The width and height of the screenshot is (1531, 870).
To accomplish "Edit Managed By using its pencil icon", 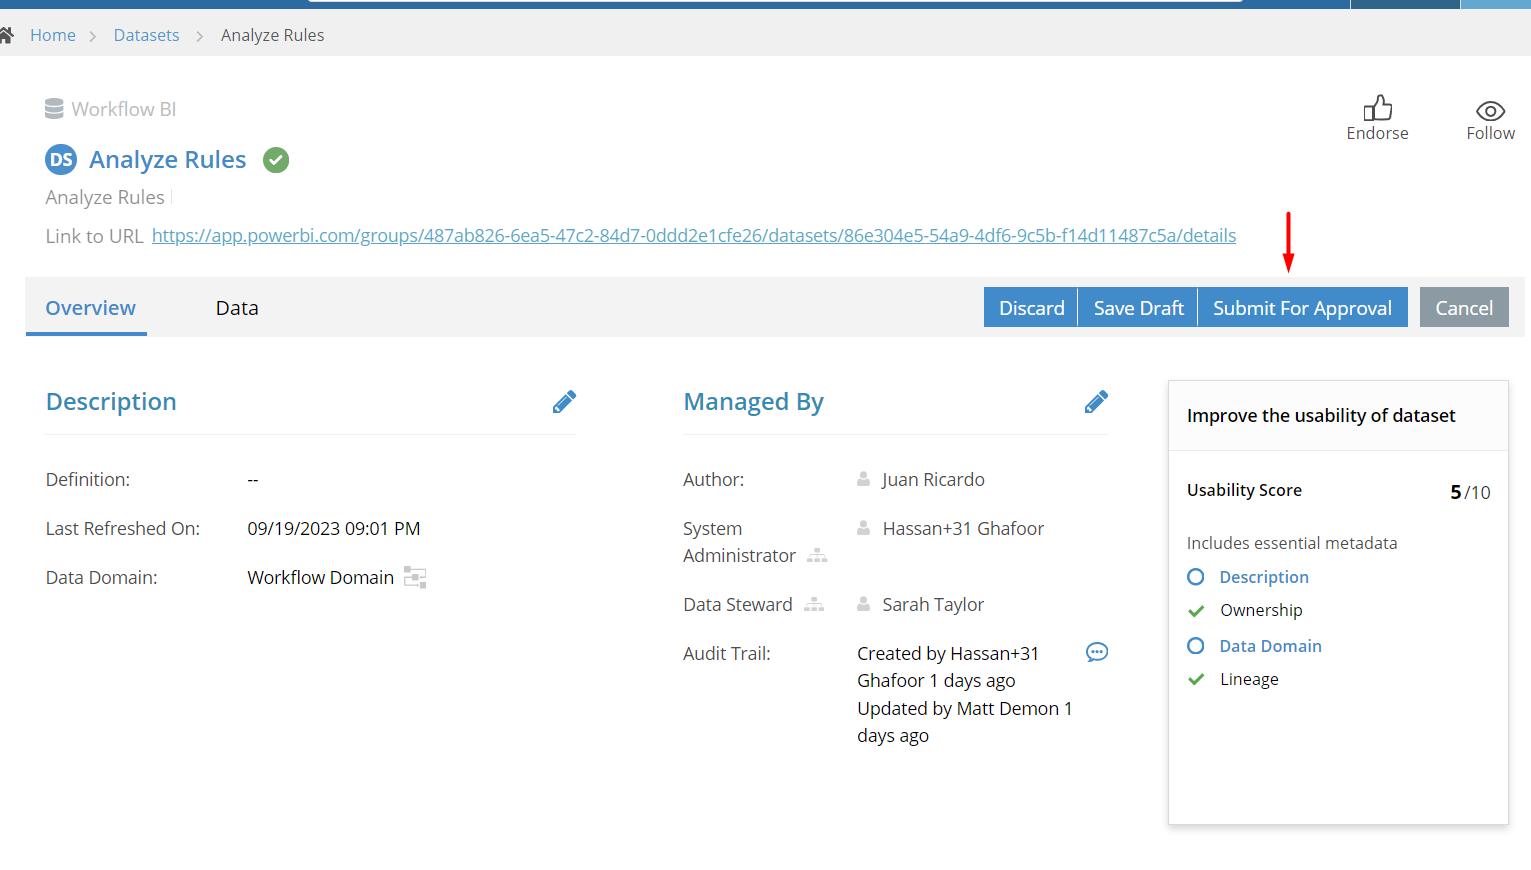I will (x=1096, y=401).
